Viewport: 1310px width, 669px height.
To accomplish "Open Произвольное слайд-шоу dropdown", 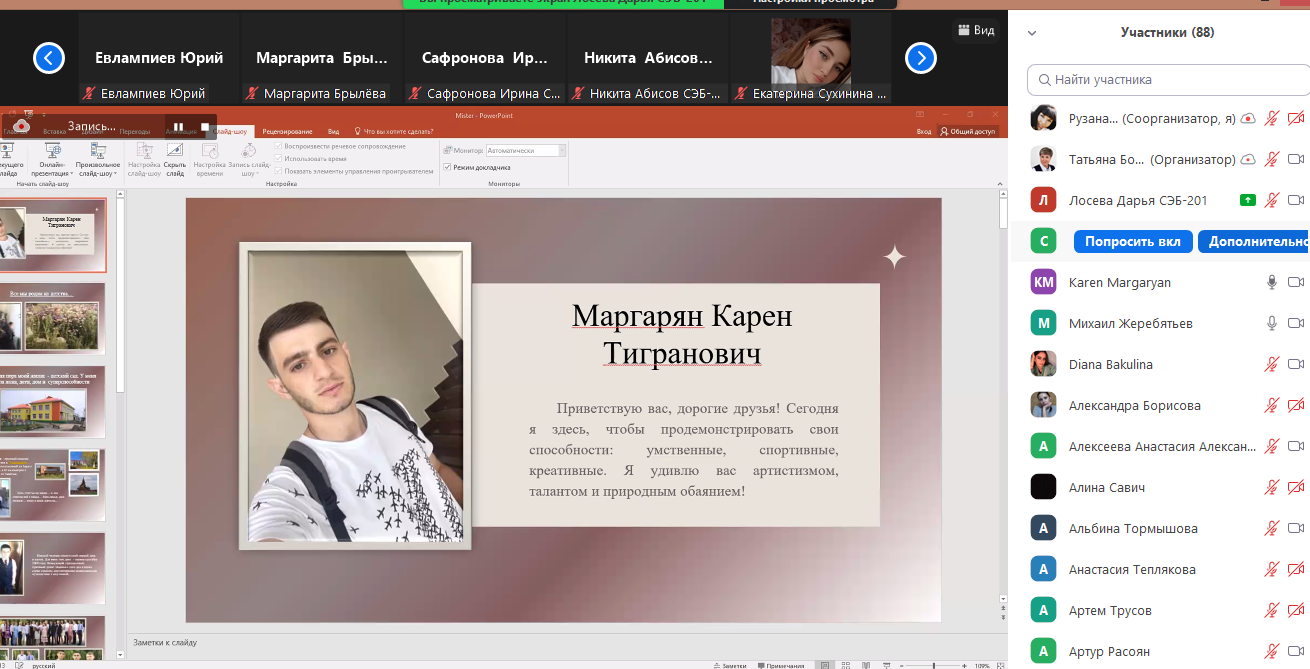I will click(x=98, y=159).
